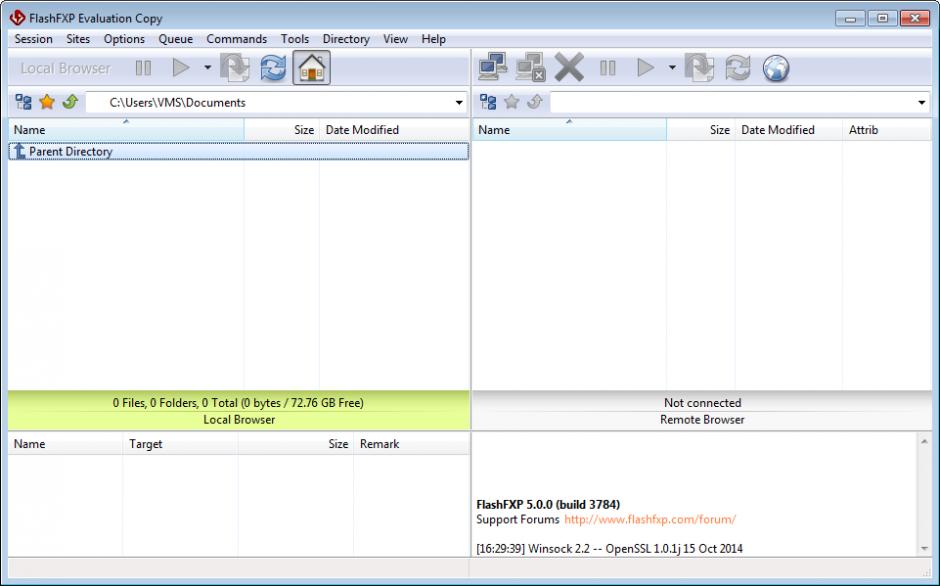Open the Sites menu
Image resolution: width=940 pixels, height=586 pixels.
pyautogui.click(x=78, y=39)
